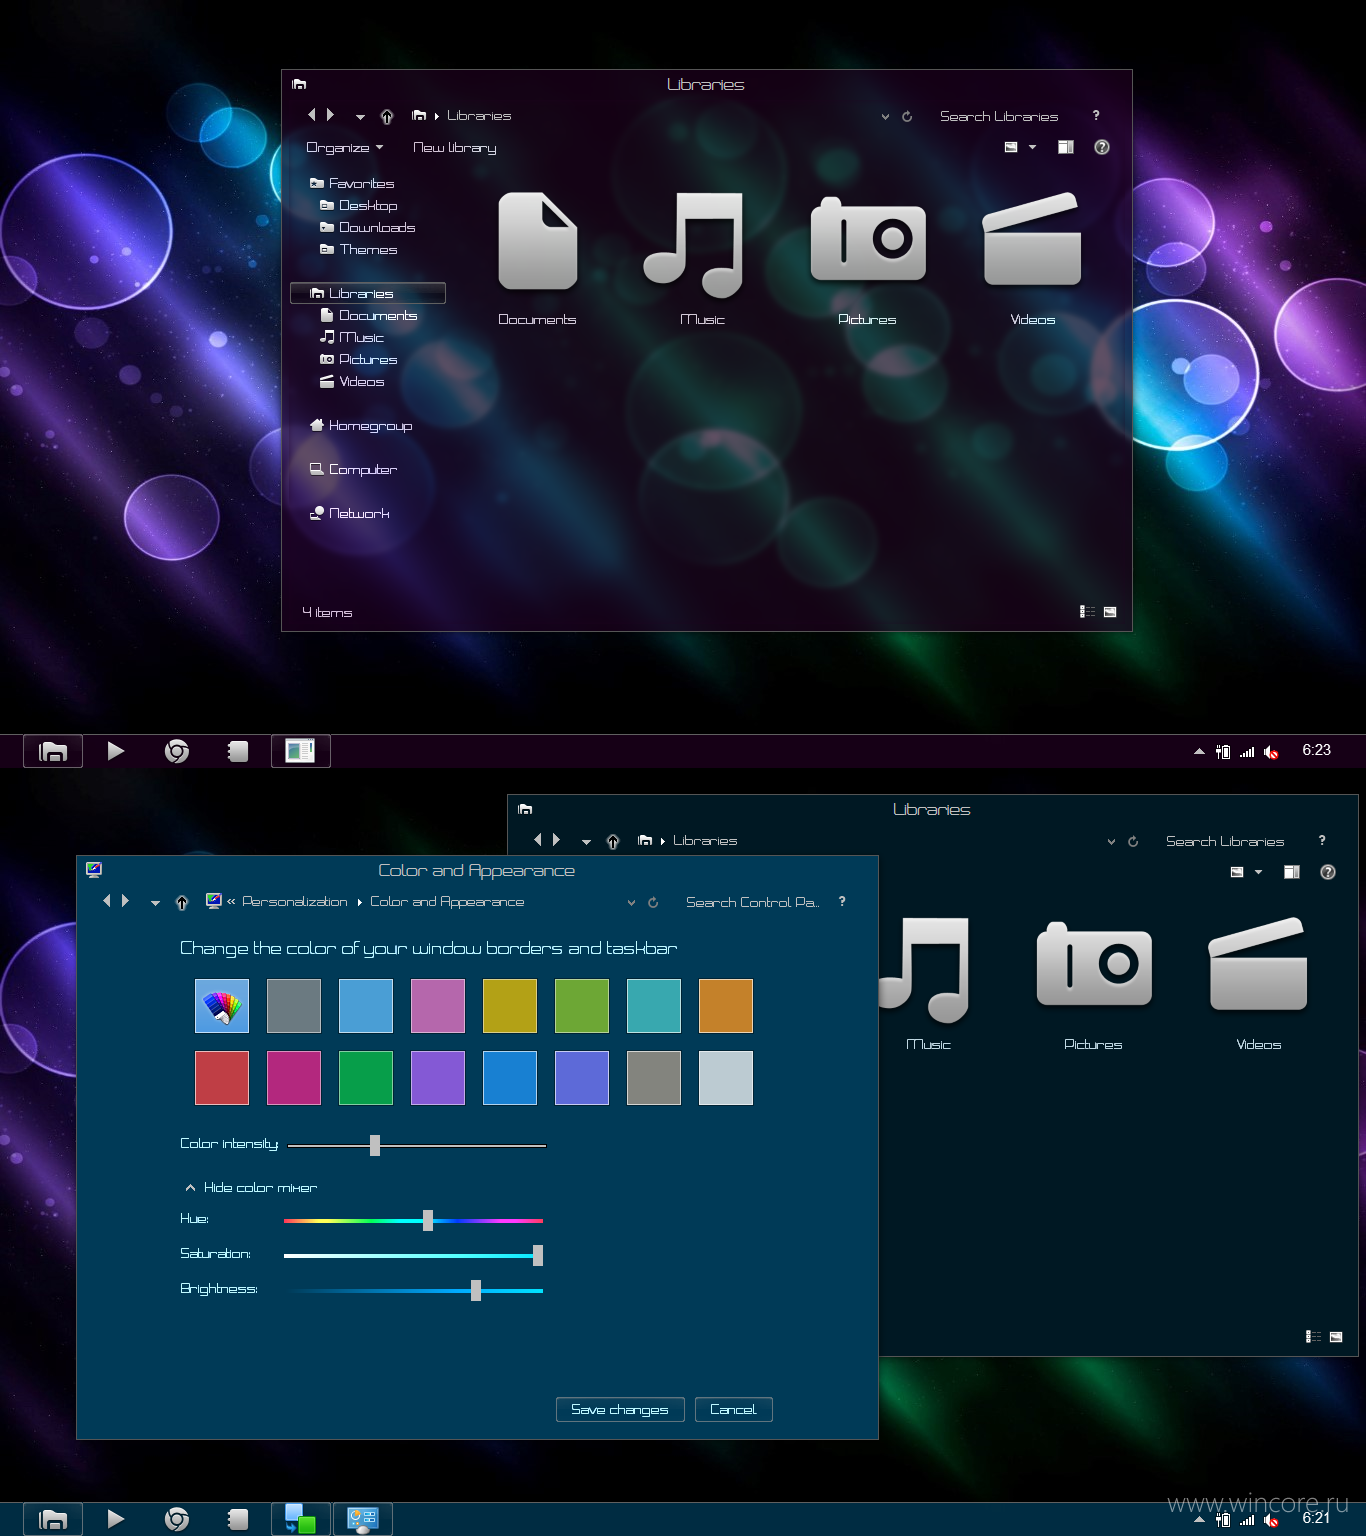Open the Pictures library icon in top window
The image size is (1366, 1536).
pyautogui.click(x=868, y=240)
